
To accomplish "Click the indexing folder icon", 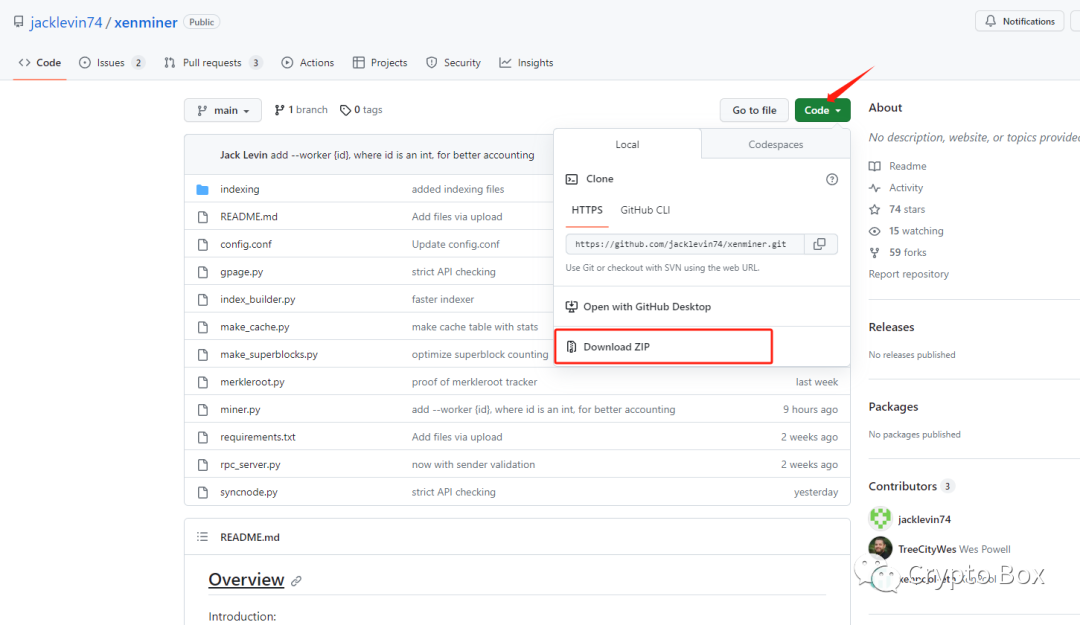I will [x=202, y=189].
